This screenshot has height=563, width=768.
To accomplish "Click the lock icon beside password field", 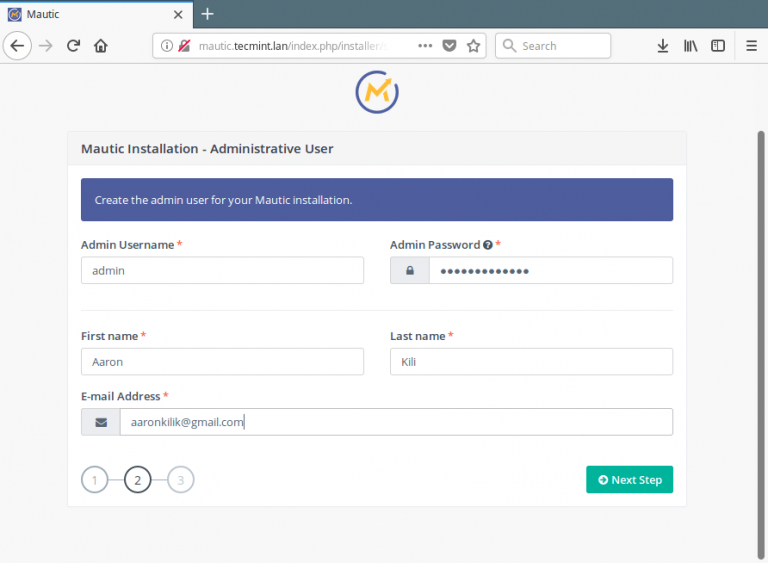I will 409,271.
